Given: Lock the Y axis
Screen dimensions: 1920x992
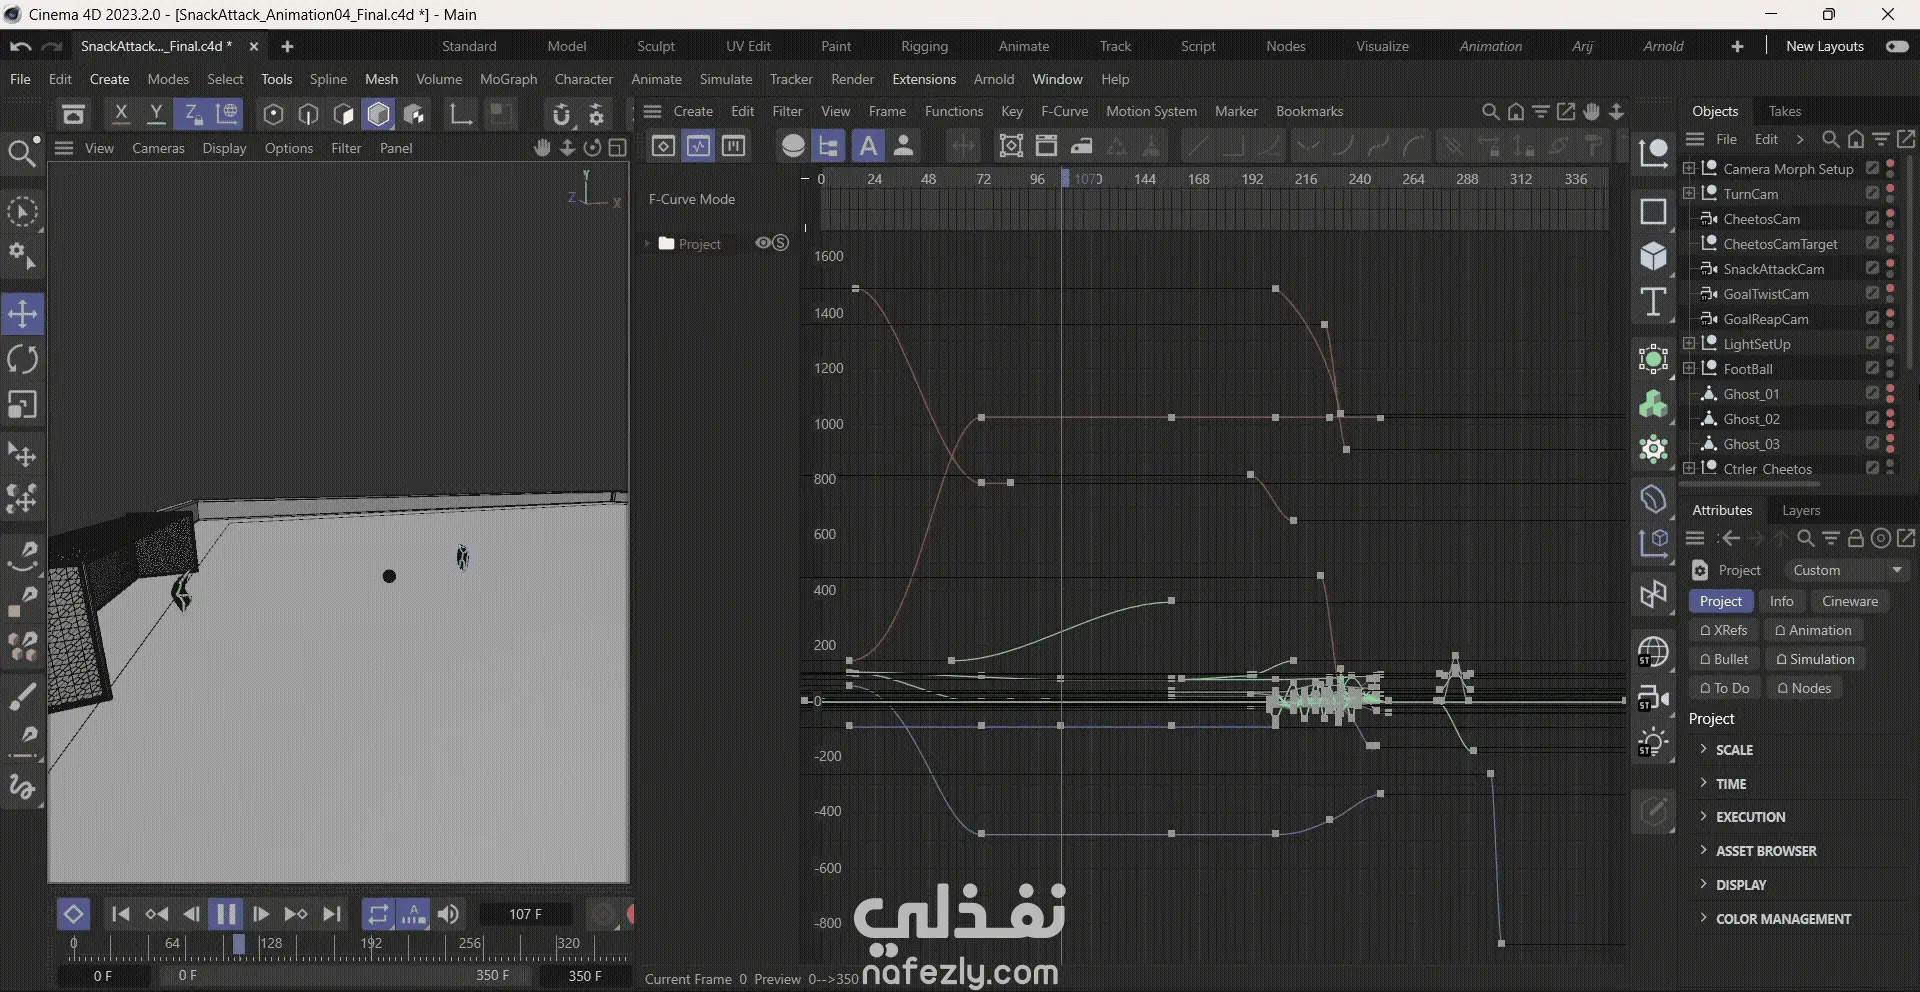Looking at the screenshot, I should pyautogui.click(x=156, y=114).
